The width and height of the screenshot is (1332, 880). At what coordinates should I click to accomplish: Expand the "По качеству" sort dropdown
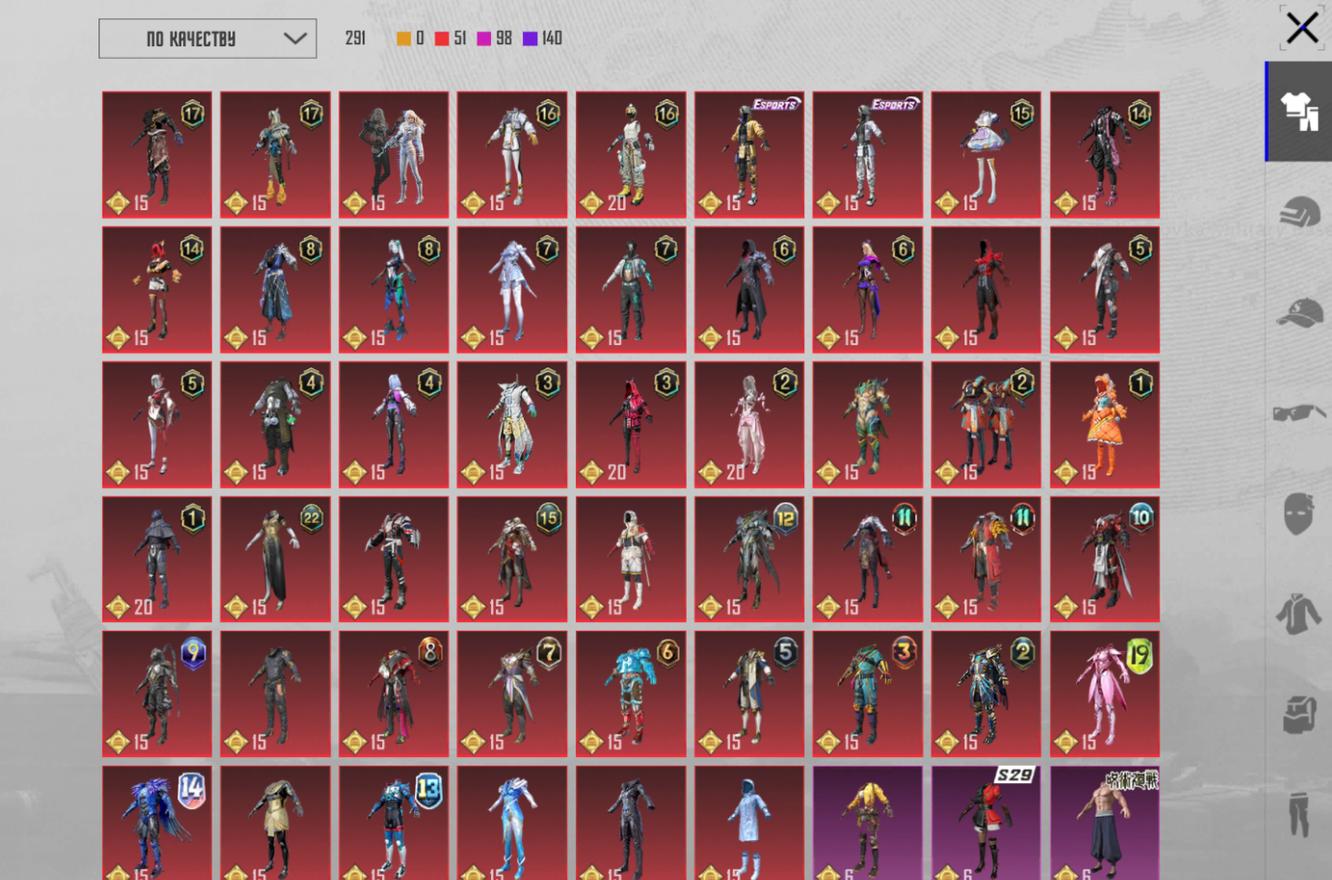pos(208,39)
